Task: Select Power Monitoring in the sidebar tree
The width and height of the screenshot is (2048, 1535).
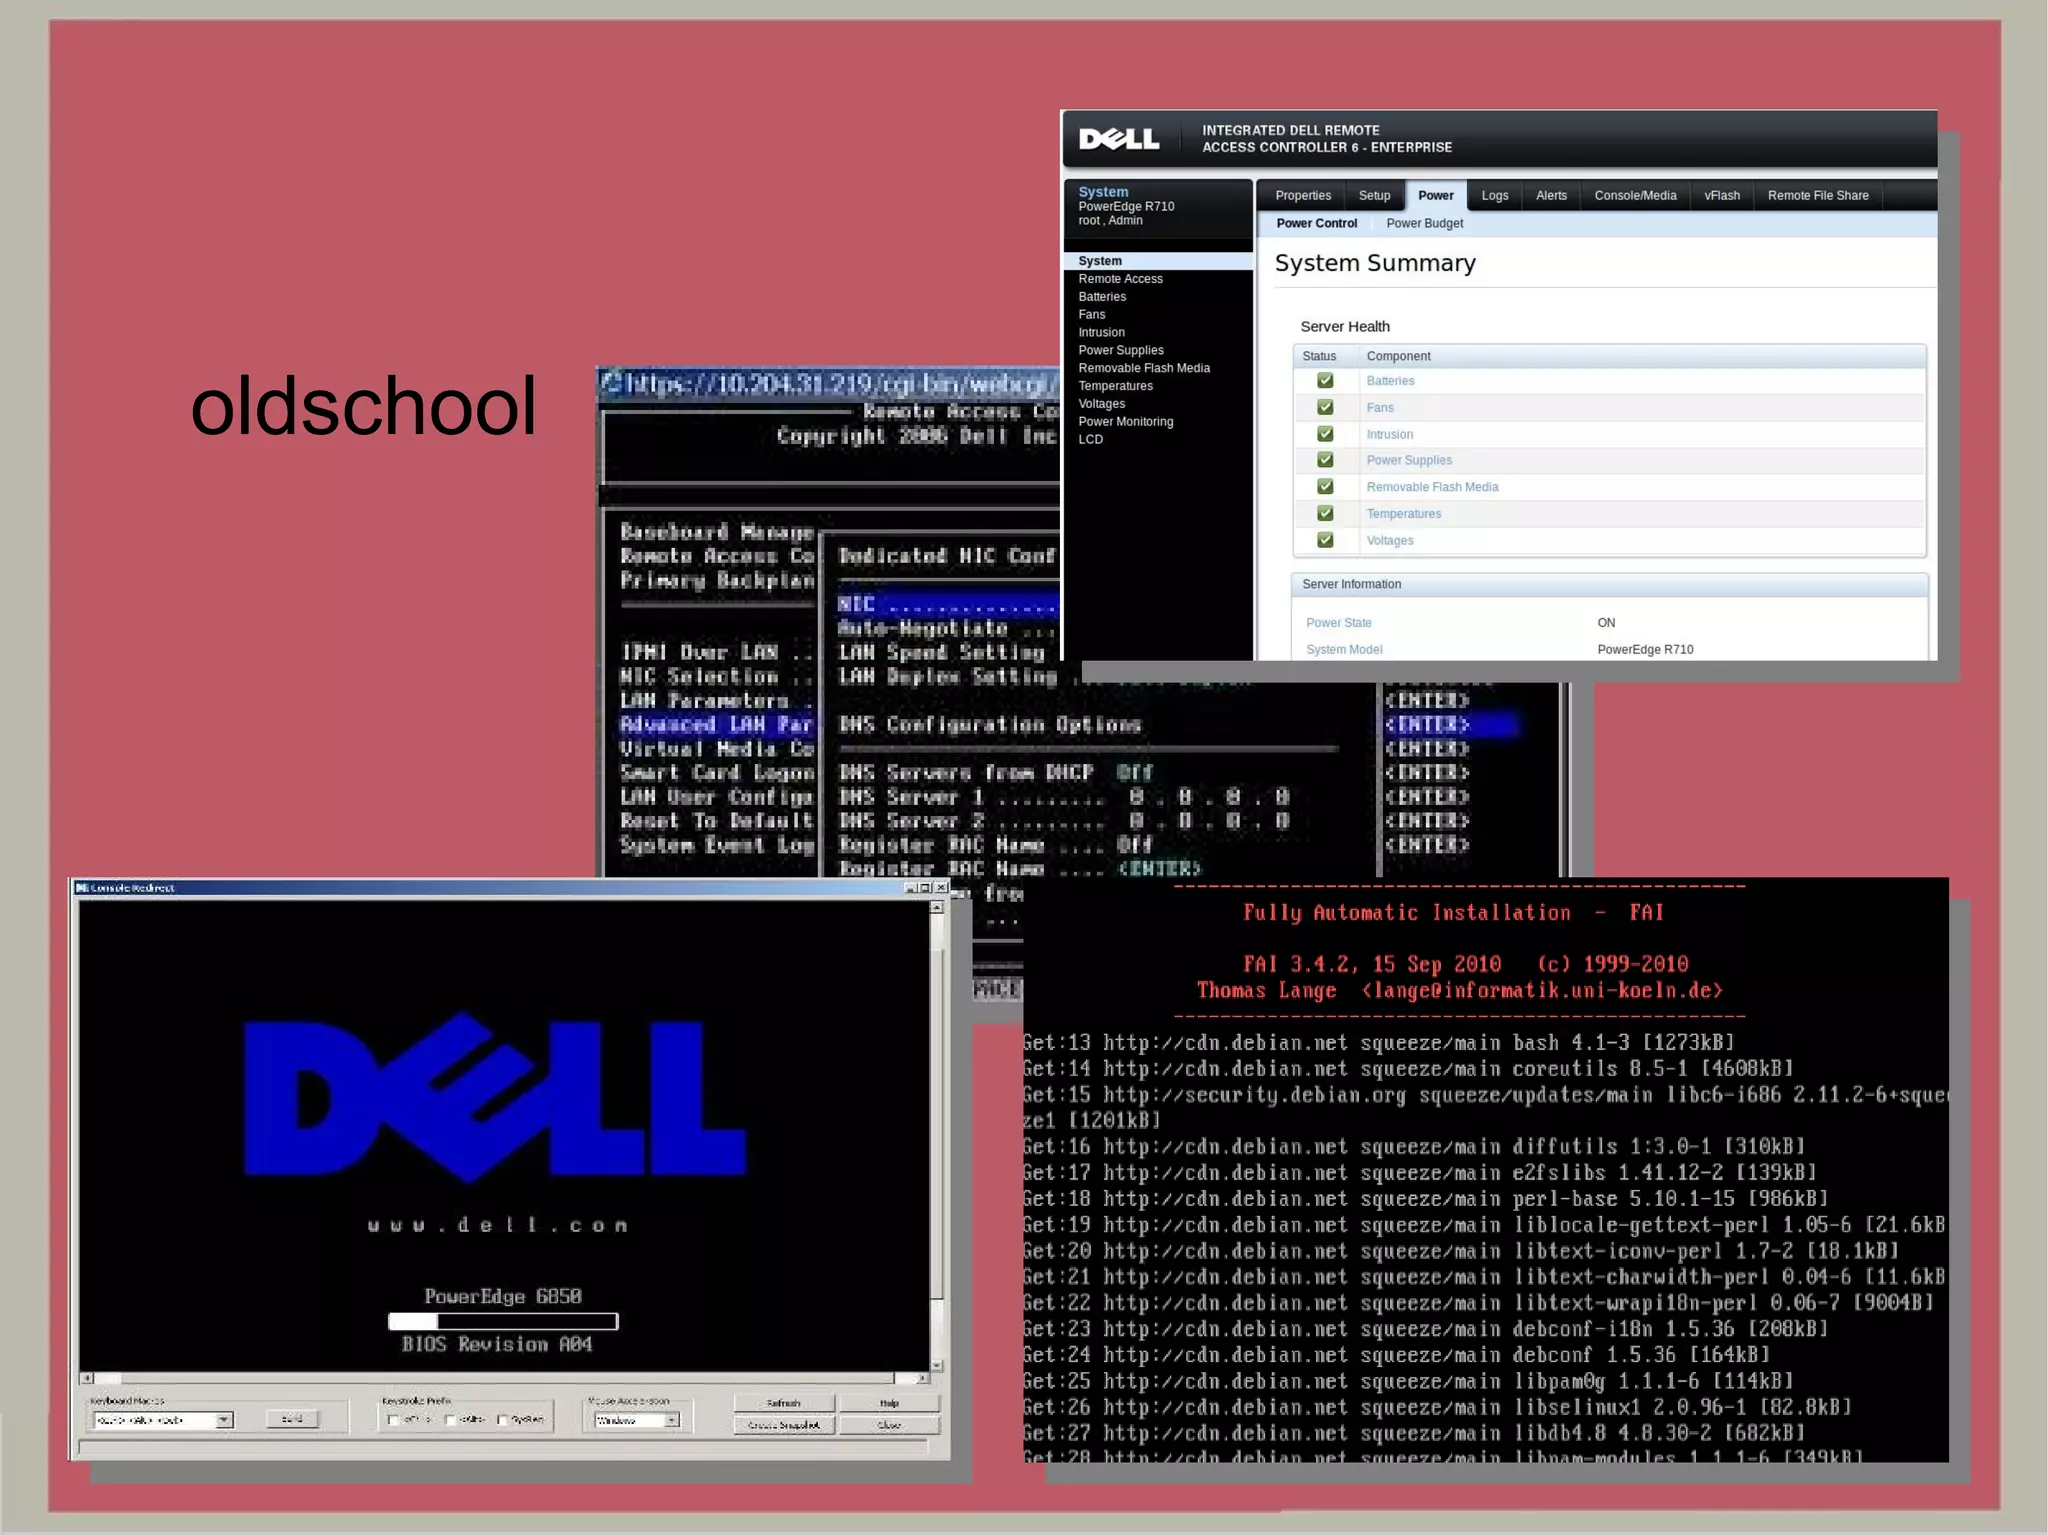Action: pos(1125,422)
